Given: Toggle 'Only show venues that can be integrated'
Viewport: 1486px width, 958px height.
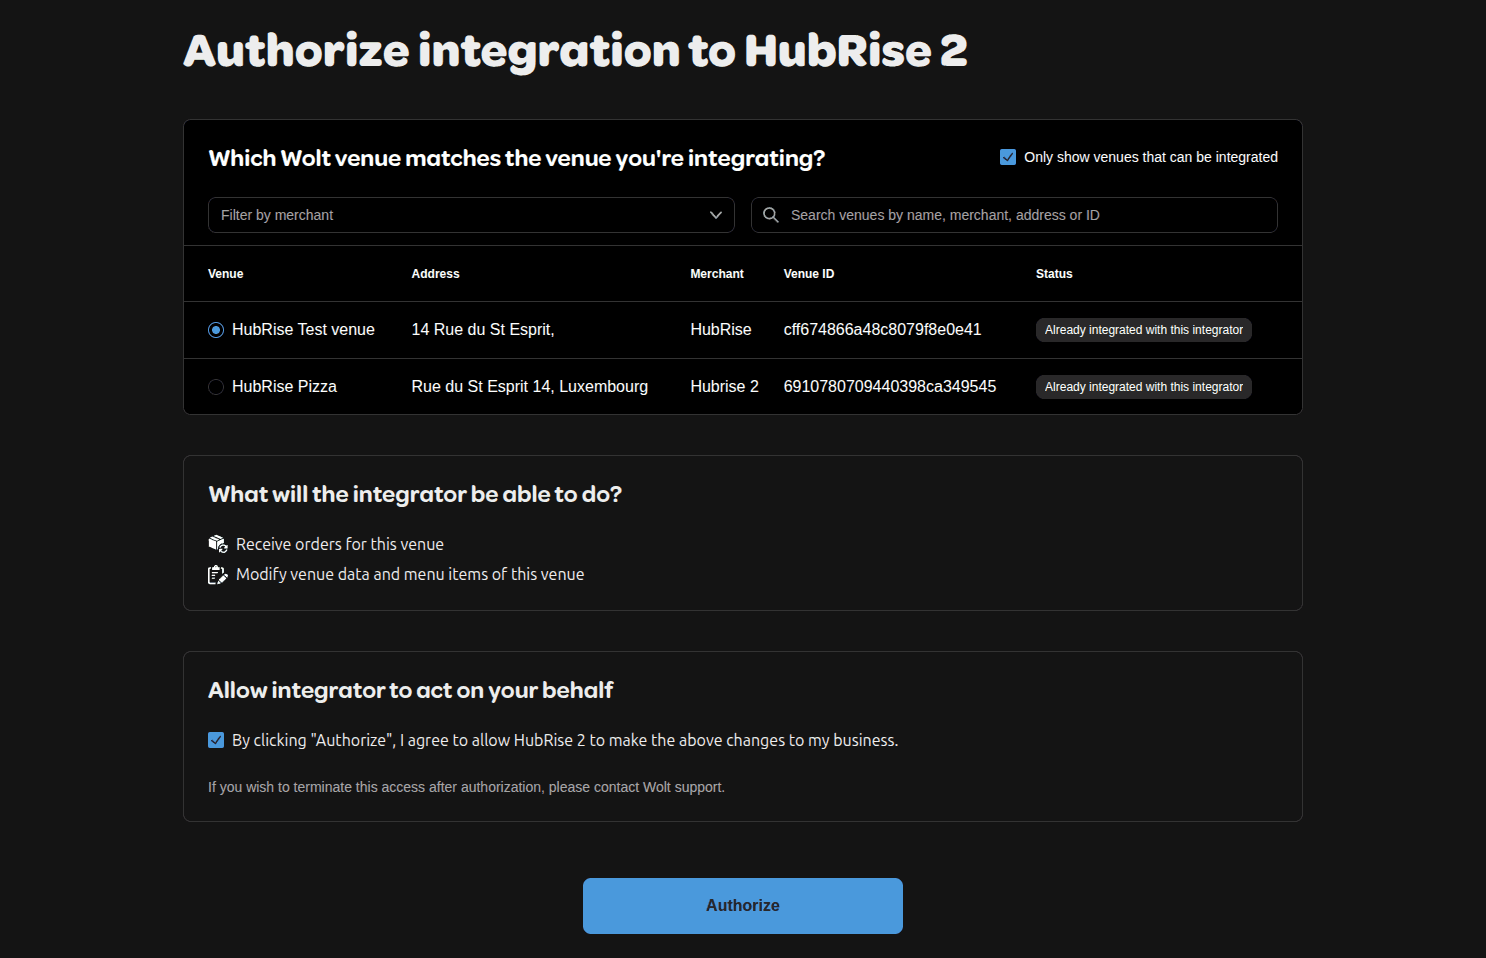Looking at the screenshot, I should pos(1008,157).
